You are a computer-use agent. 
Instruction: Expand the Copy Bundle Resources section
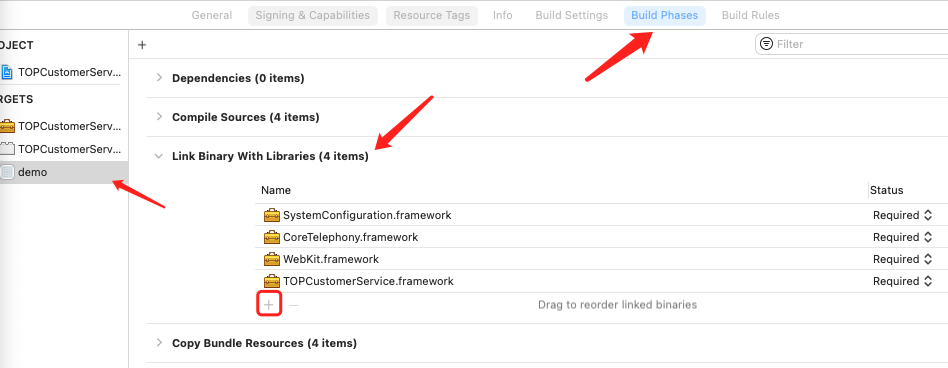click(159, 343)
